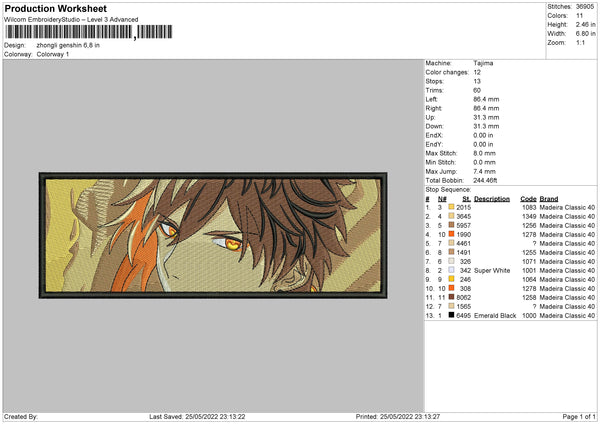Screen dimensions: 600x424
Task: Pick the color swatch for thread 4461
Action: pyautogui.click(x=452, y=243)
